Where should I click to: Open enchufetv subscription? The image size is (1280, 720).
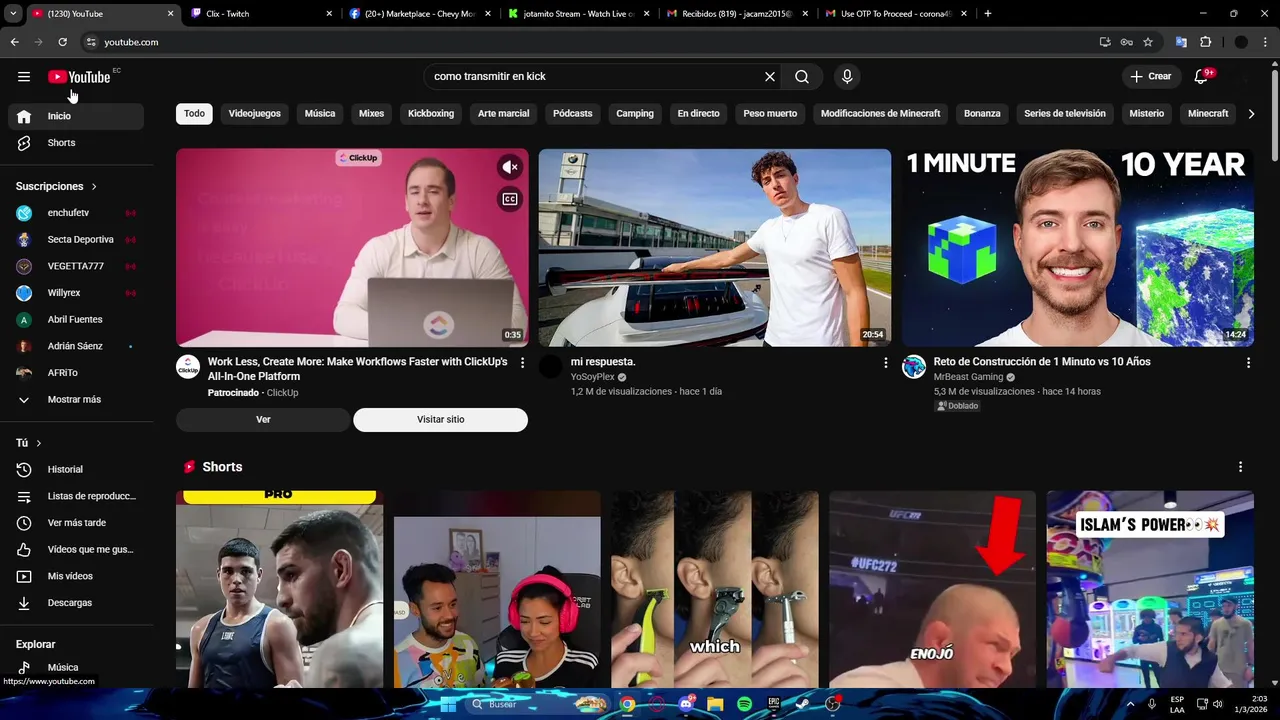[76, 213]
